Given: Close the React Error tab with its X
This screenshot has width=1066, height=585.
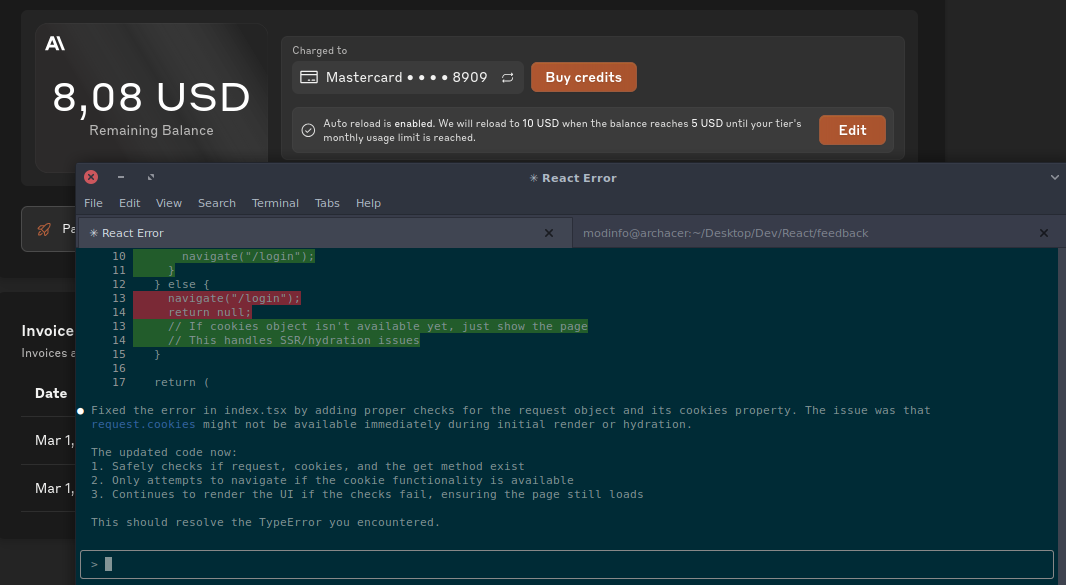Looking at the screenshot, I should tap(548, 233).
